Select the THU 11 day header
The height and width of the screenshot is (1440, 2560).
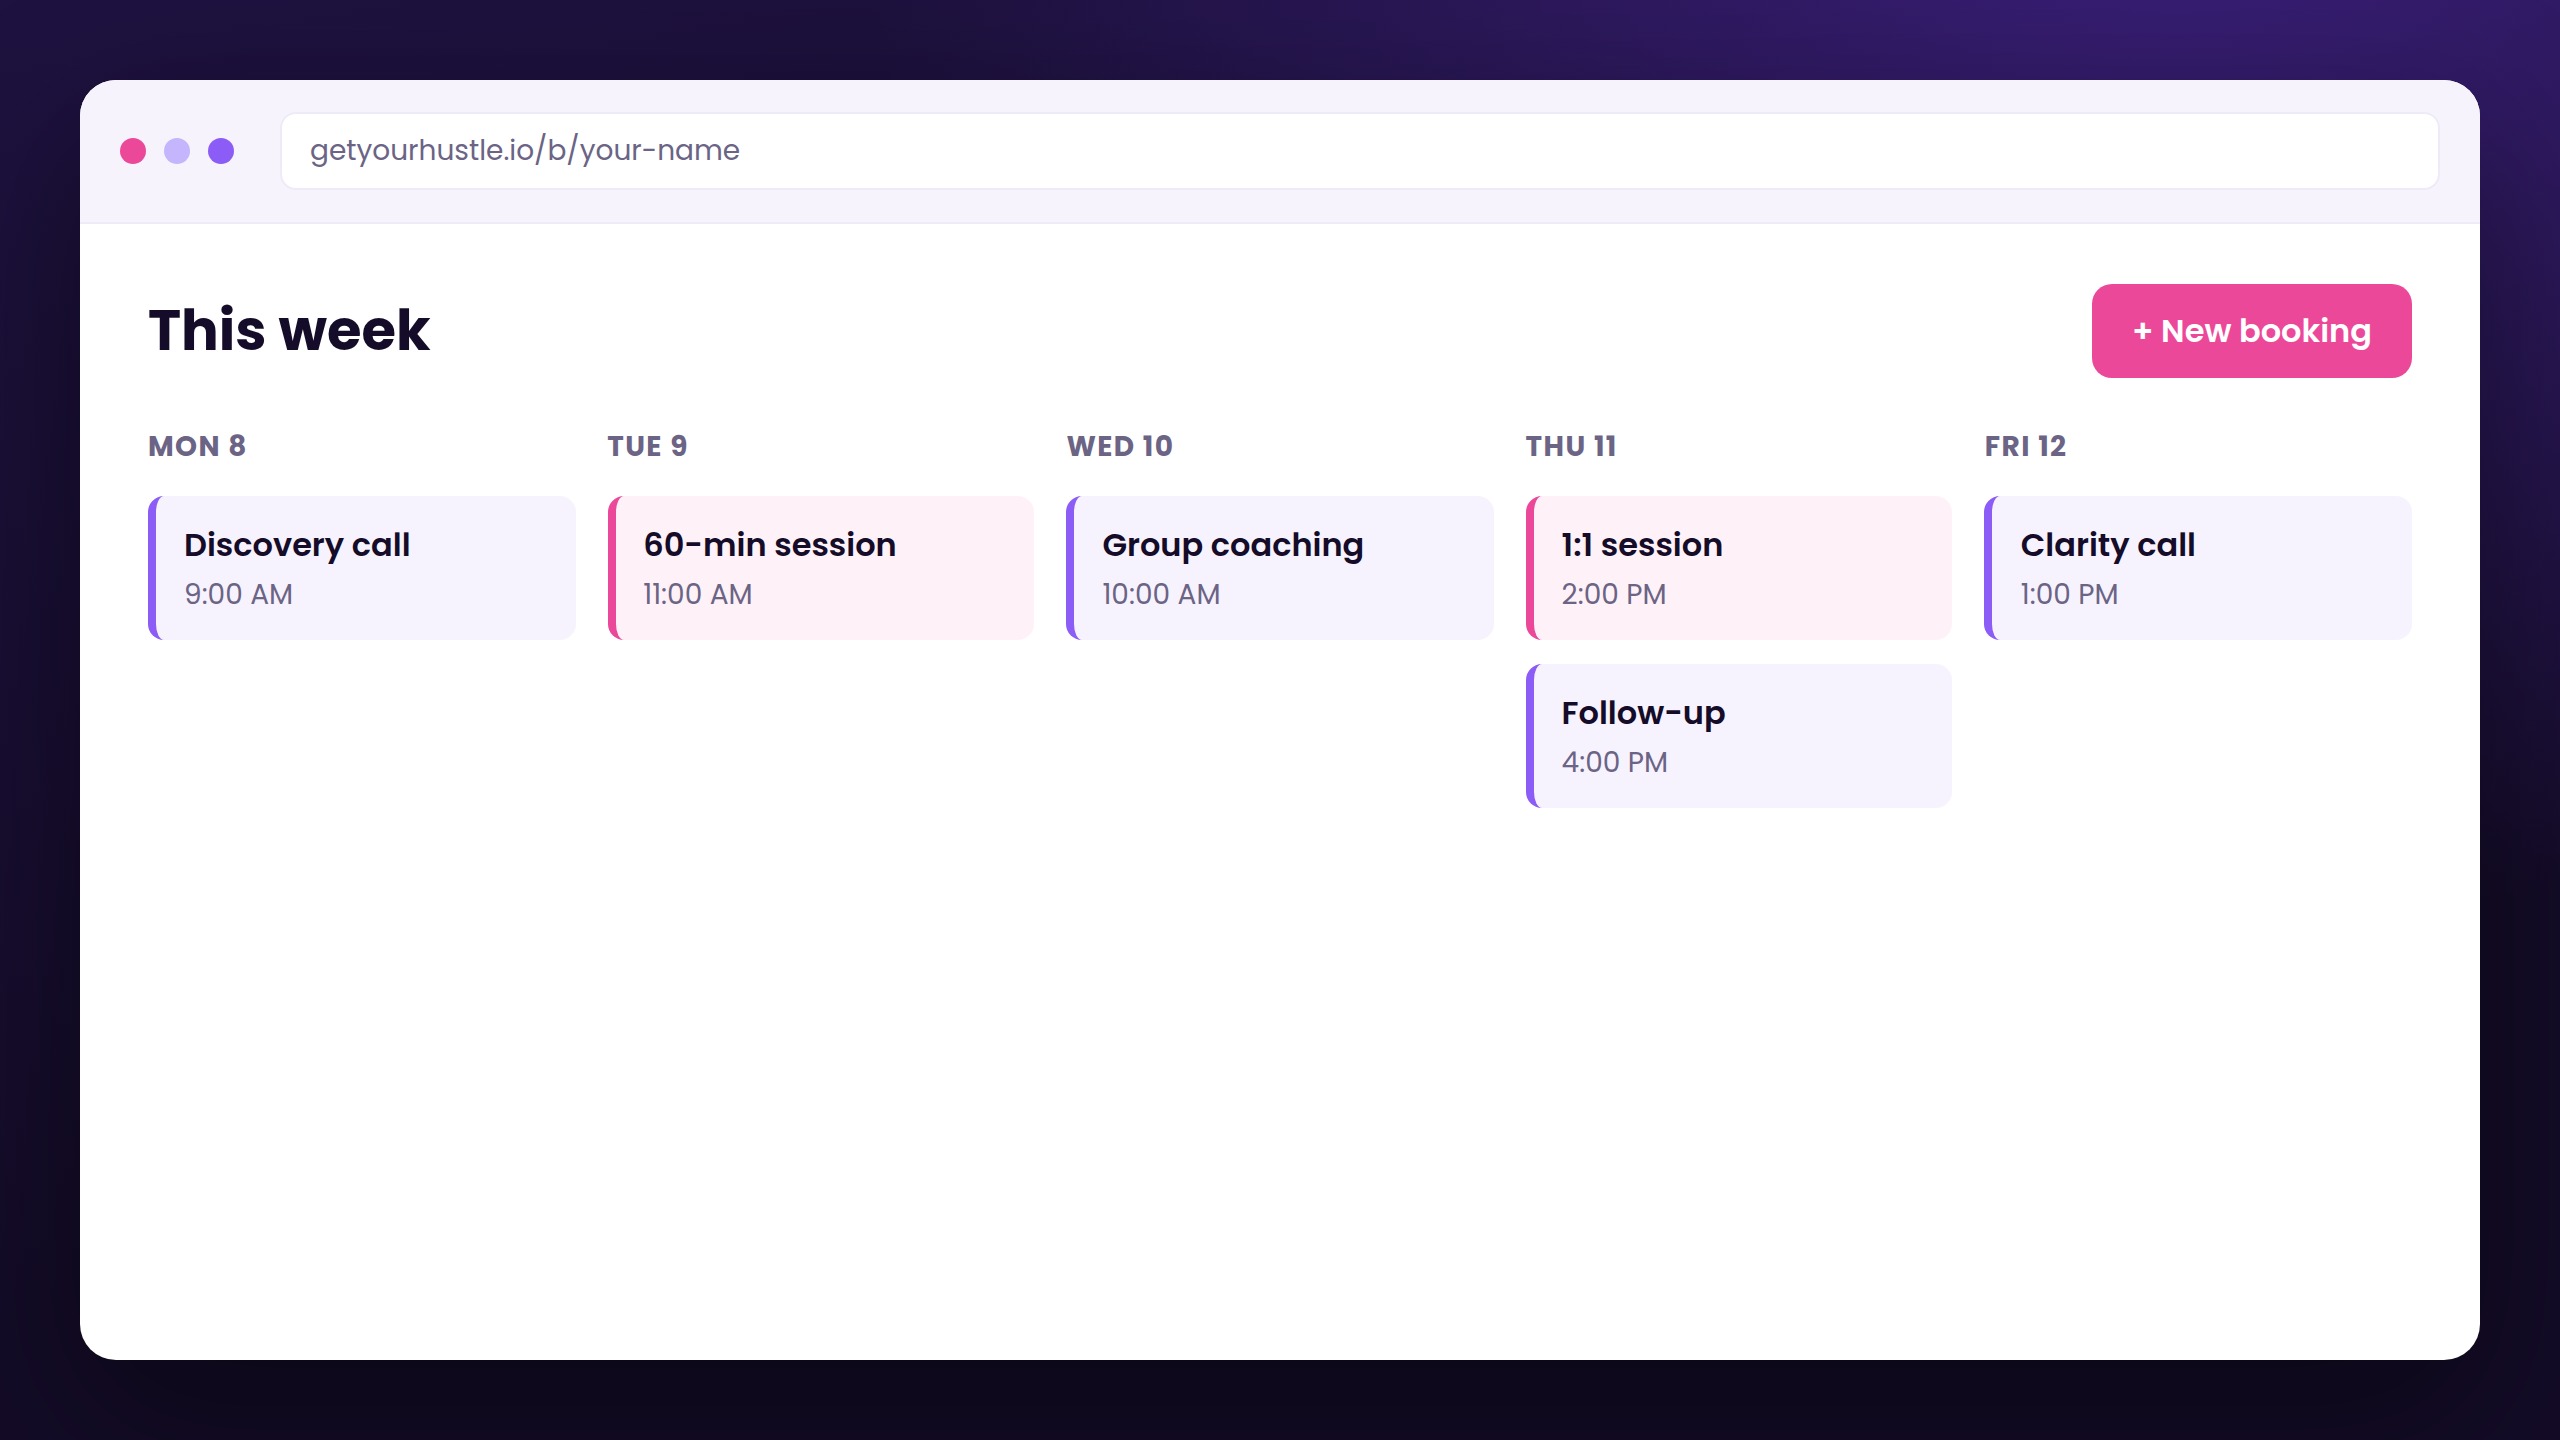1570,446
